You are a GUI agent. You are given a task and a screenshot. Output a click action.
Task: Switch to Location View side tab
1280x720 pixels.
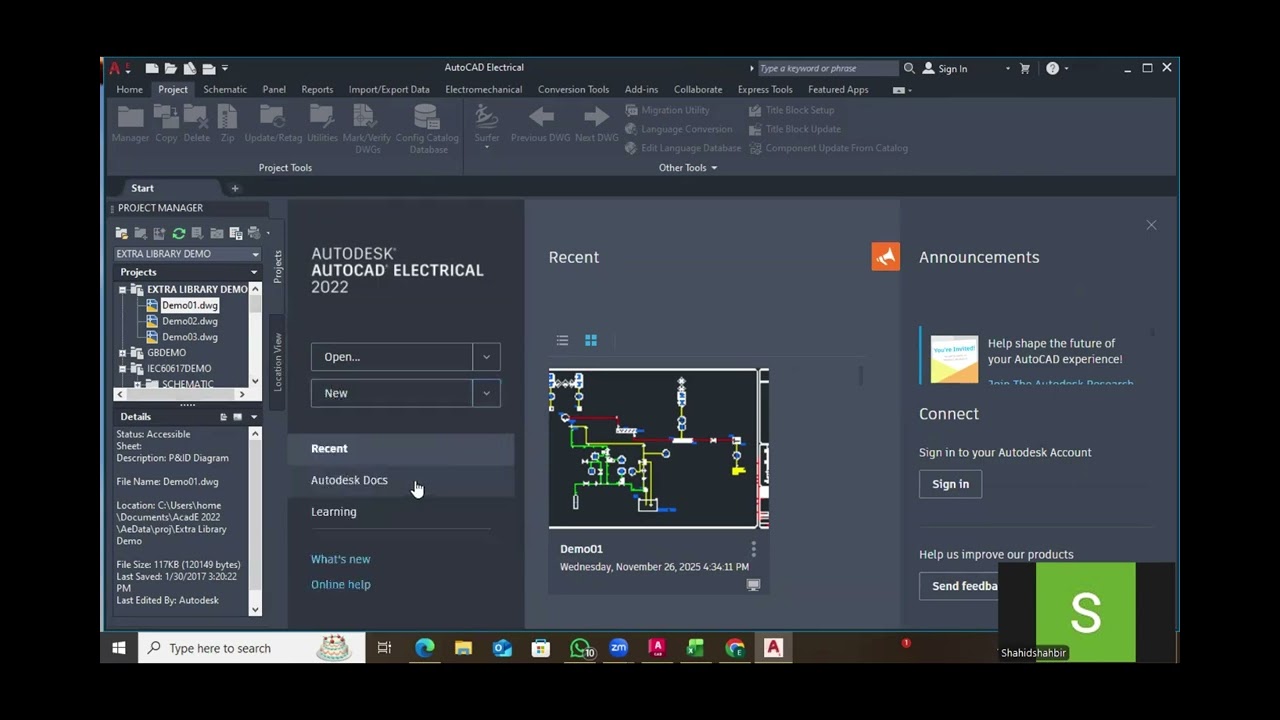278,362
